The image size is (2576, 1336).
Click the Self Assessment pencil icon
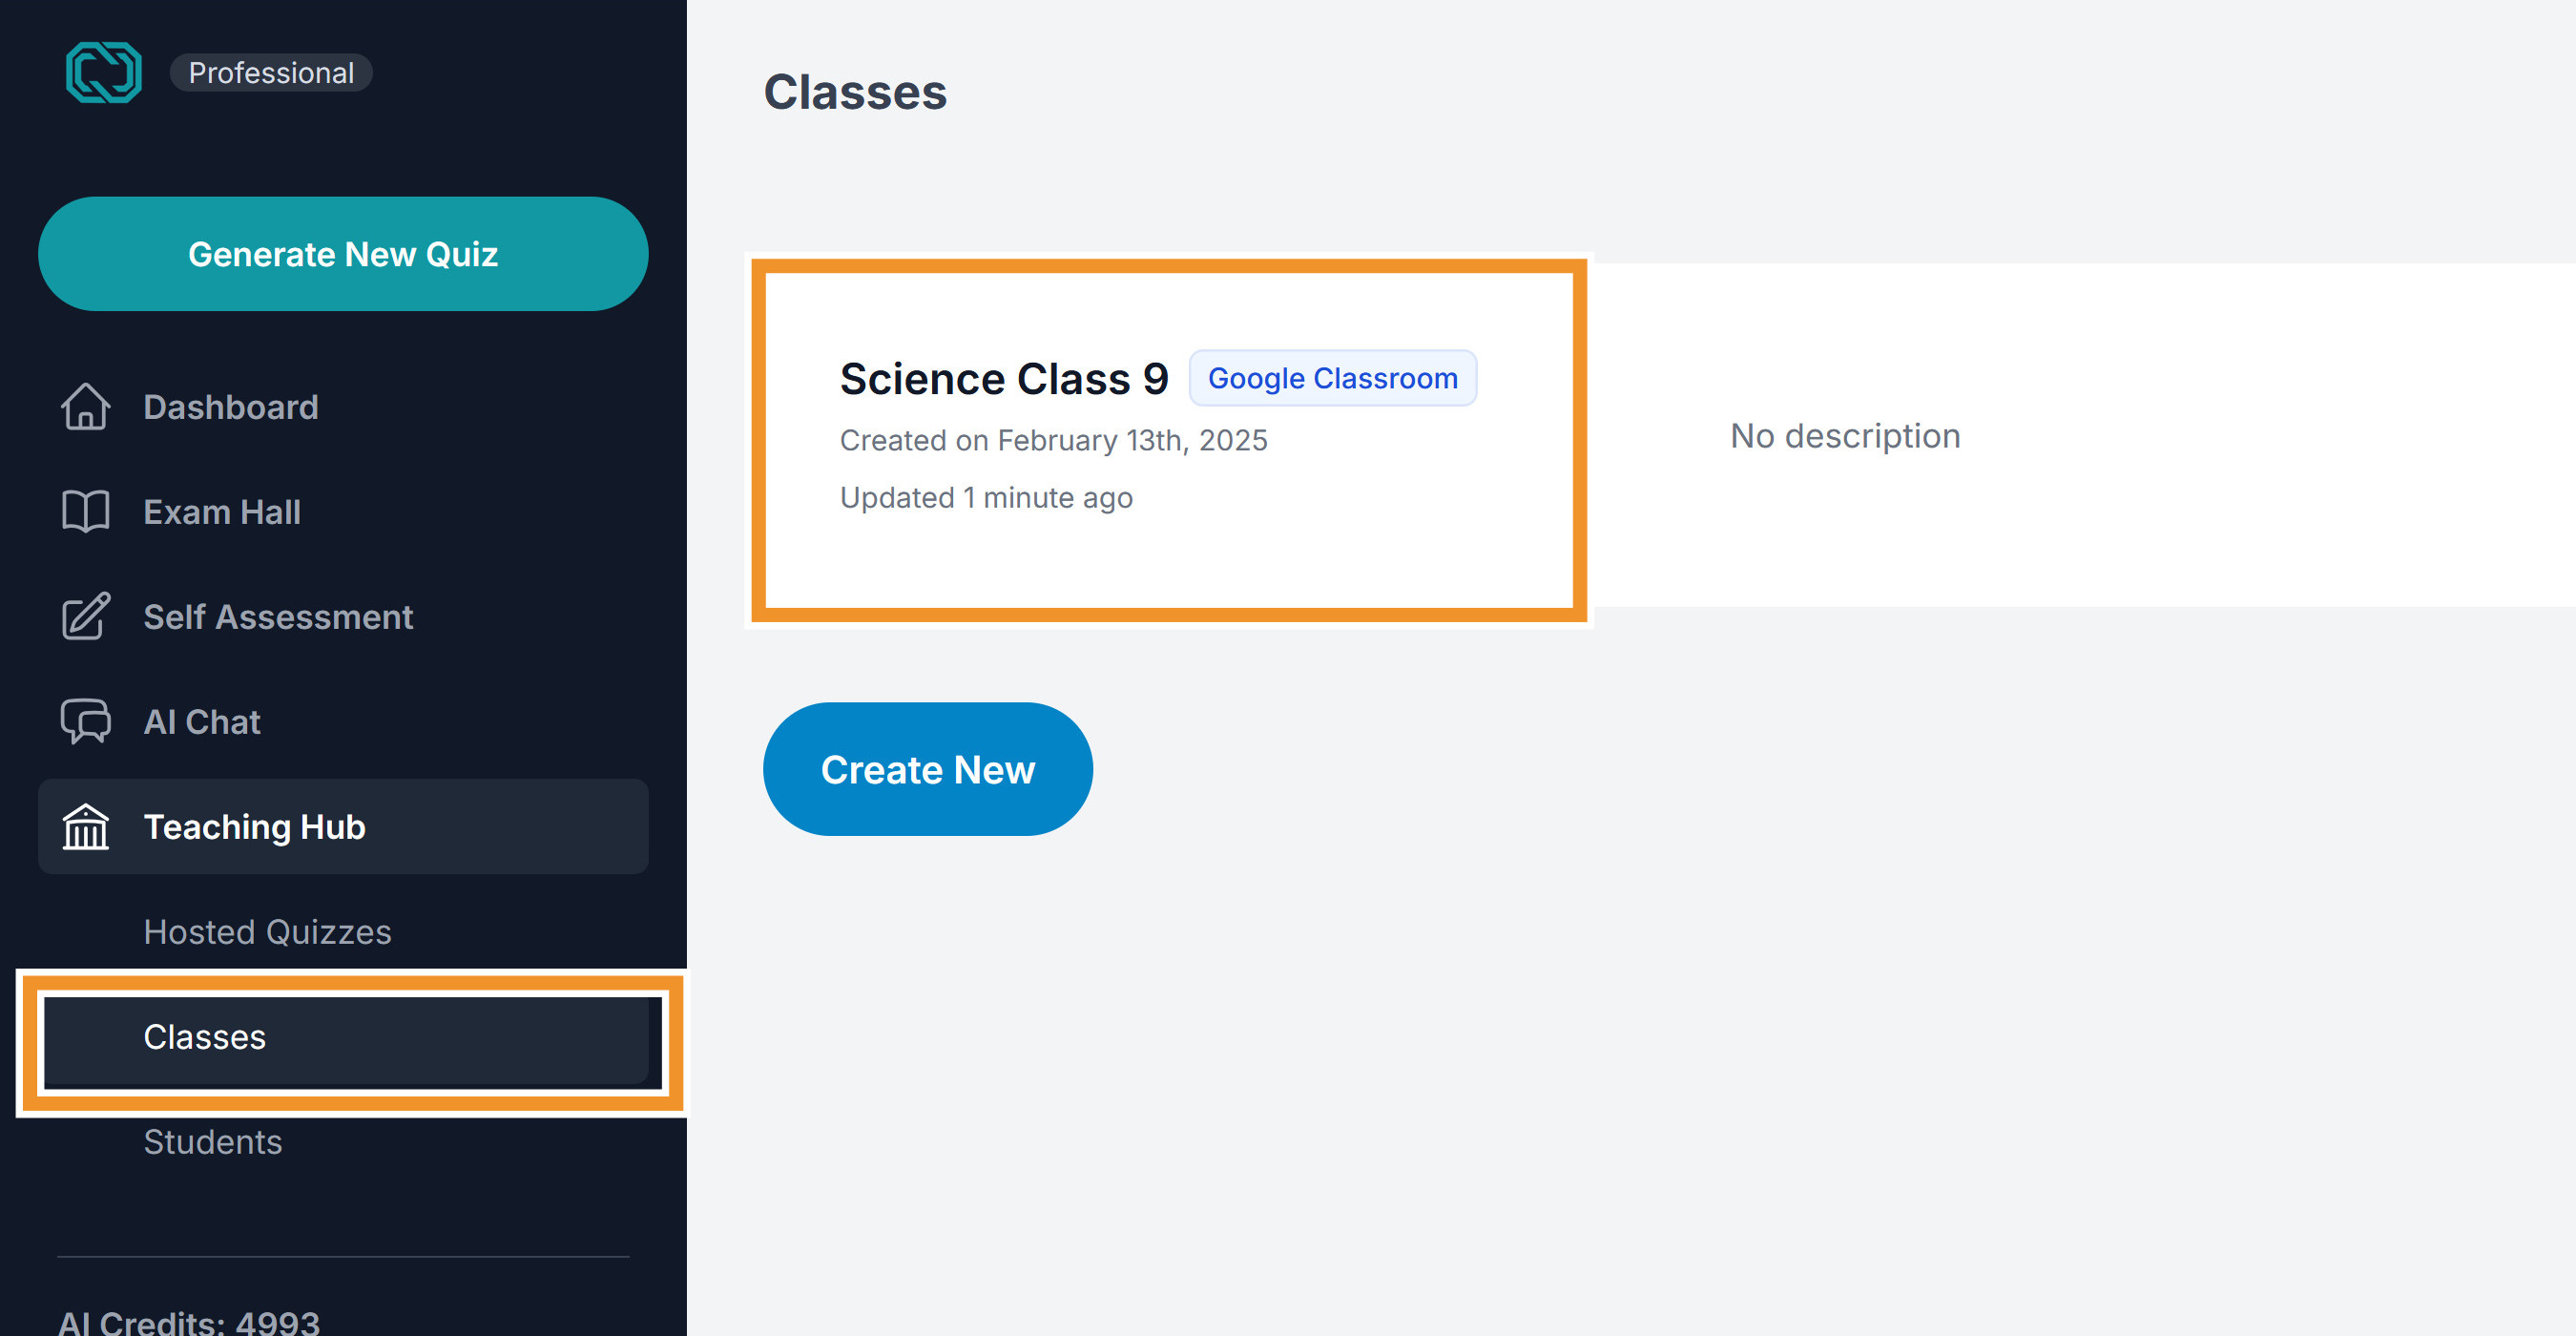(x=86, y=616)
